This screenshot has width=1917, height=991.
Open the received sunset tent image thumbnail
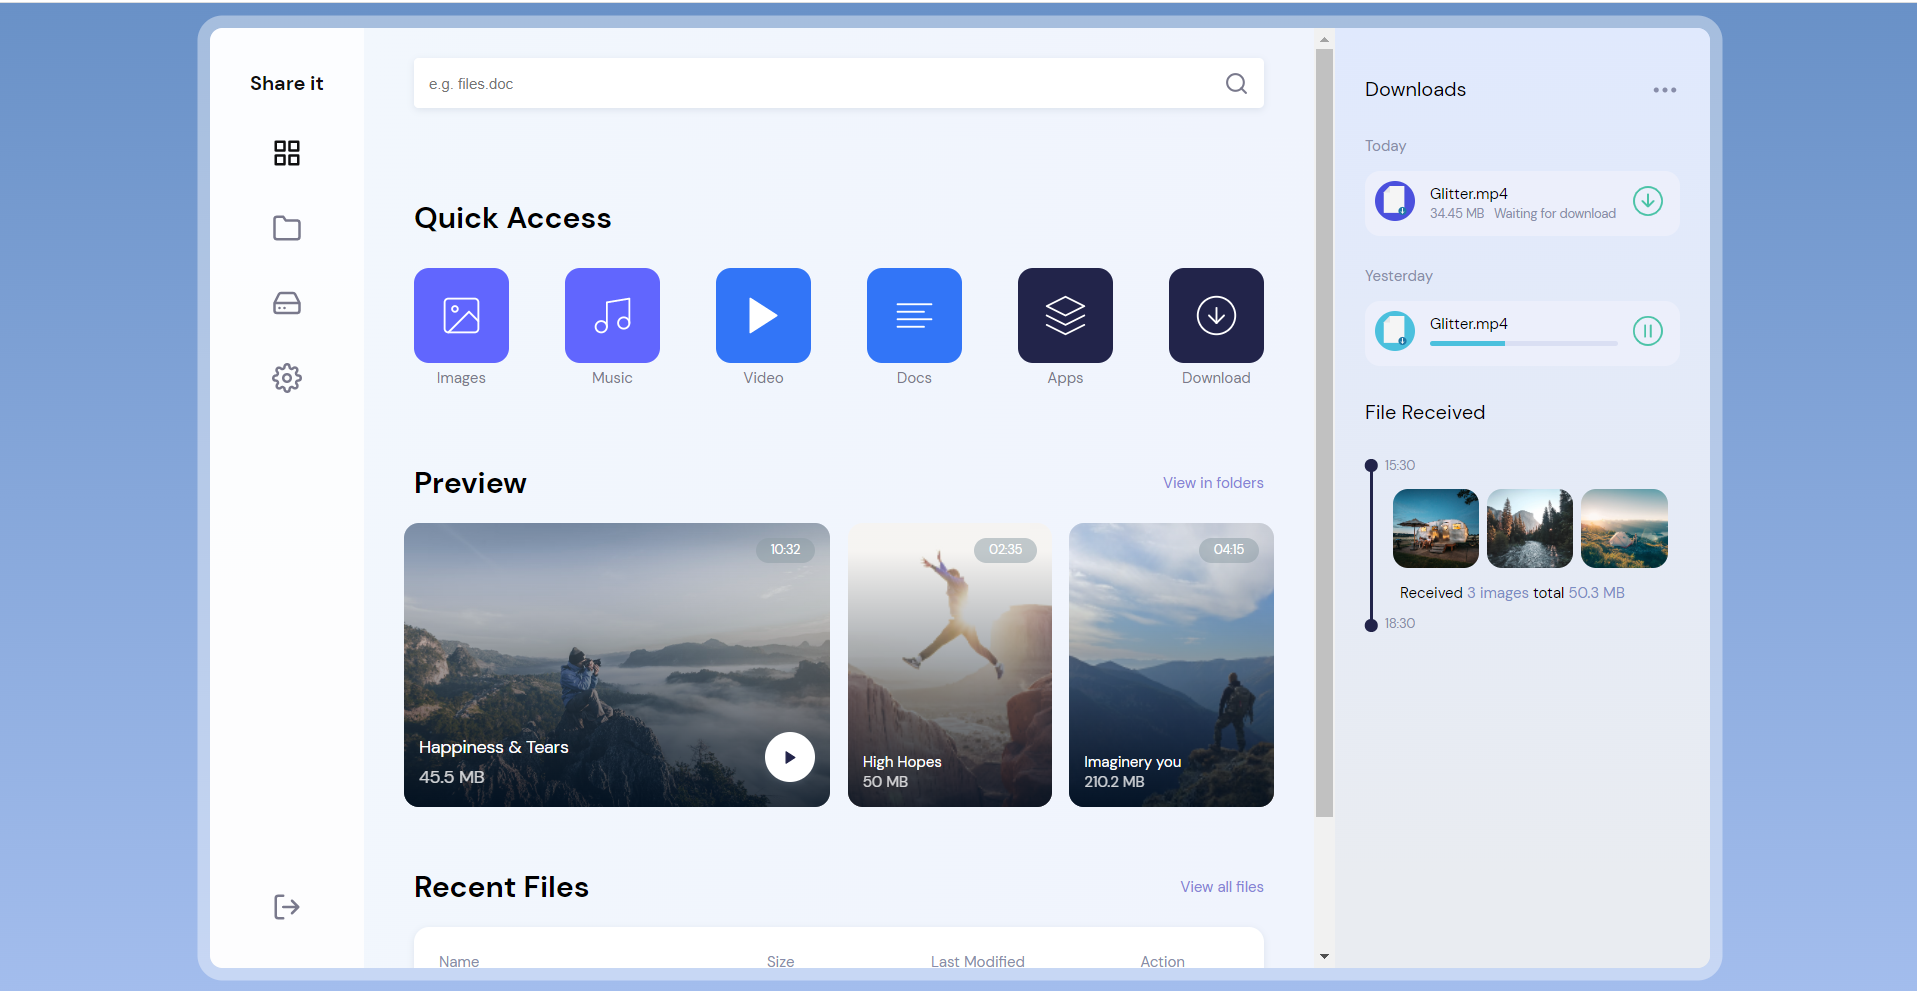tap(1624, 528)
